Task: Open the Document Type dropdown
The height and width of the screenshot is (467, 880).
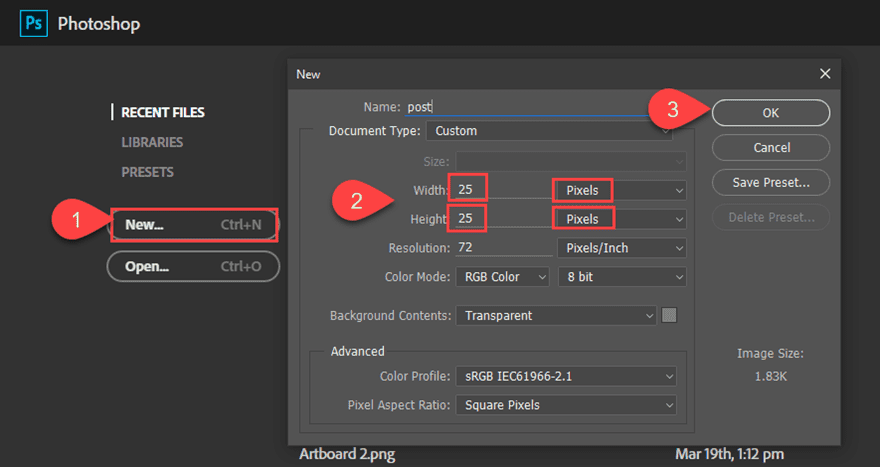Action: click(x=549, y=131)
